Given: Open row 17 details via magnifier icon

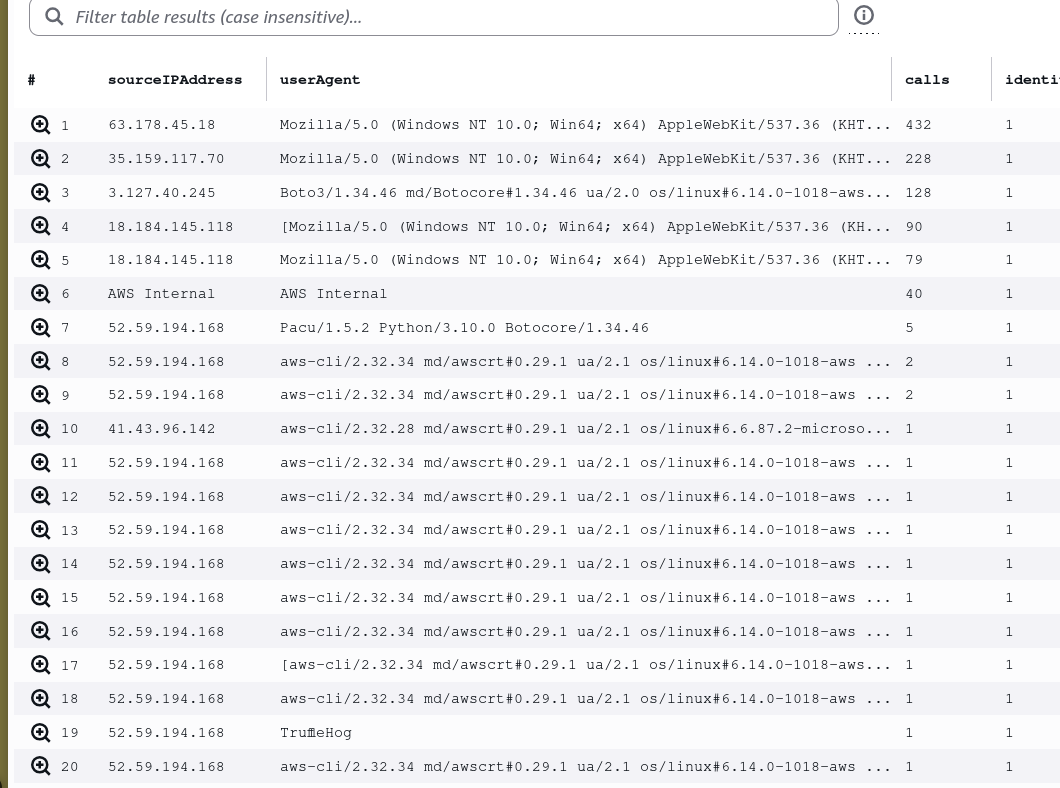Looking at the screenshot, I should 41,665.
